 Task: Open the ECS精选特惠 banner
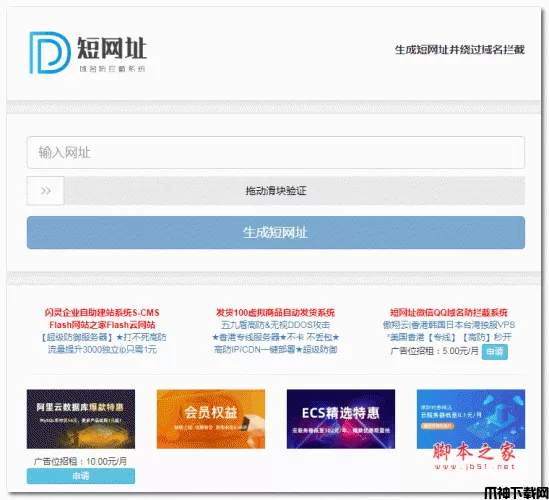click(x=341, y=419)
